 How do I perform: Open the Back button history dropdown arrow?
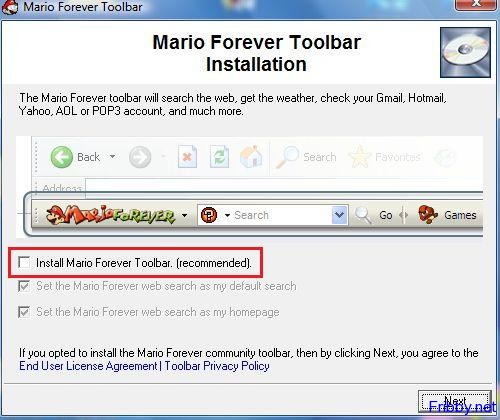tap(113, 156)
